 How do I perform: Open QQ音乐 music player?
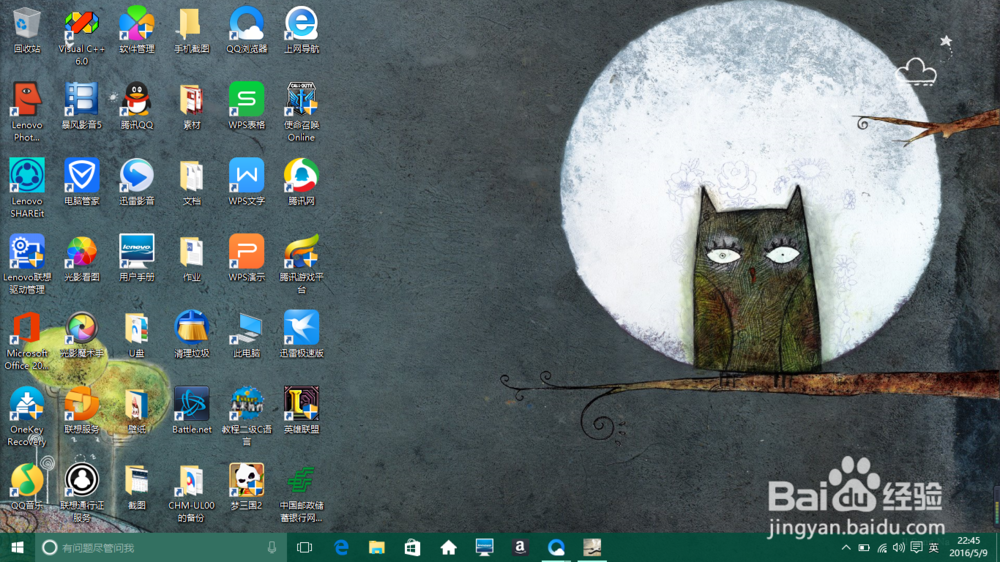point(27,487)
